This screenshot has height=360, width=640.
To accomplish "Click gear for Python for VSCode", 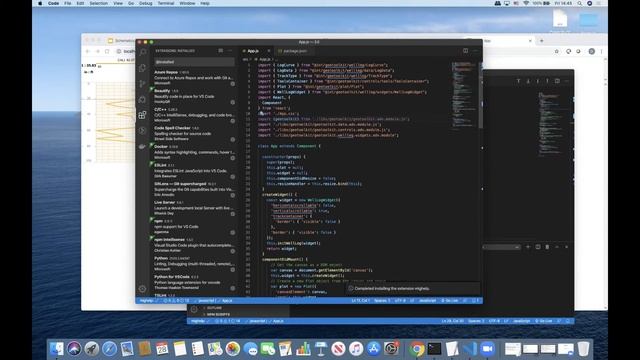I will [x=233, y=288].
